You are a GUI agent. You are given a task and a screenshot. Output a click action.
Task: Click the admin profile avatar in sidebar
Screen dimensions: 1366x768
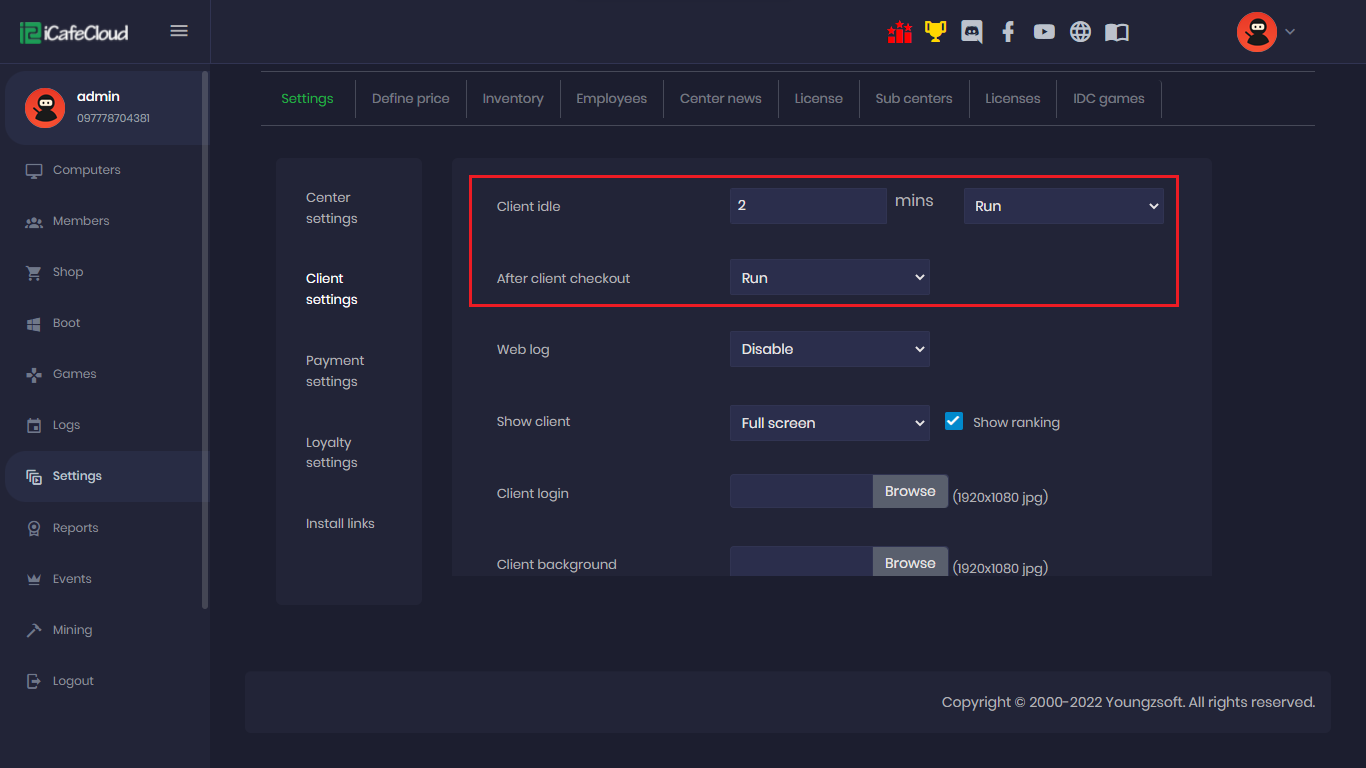click(45, 107)
